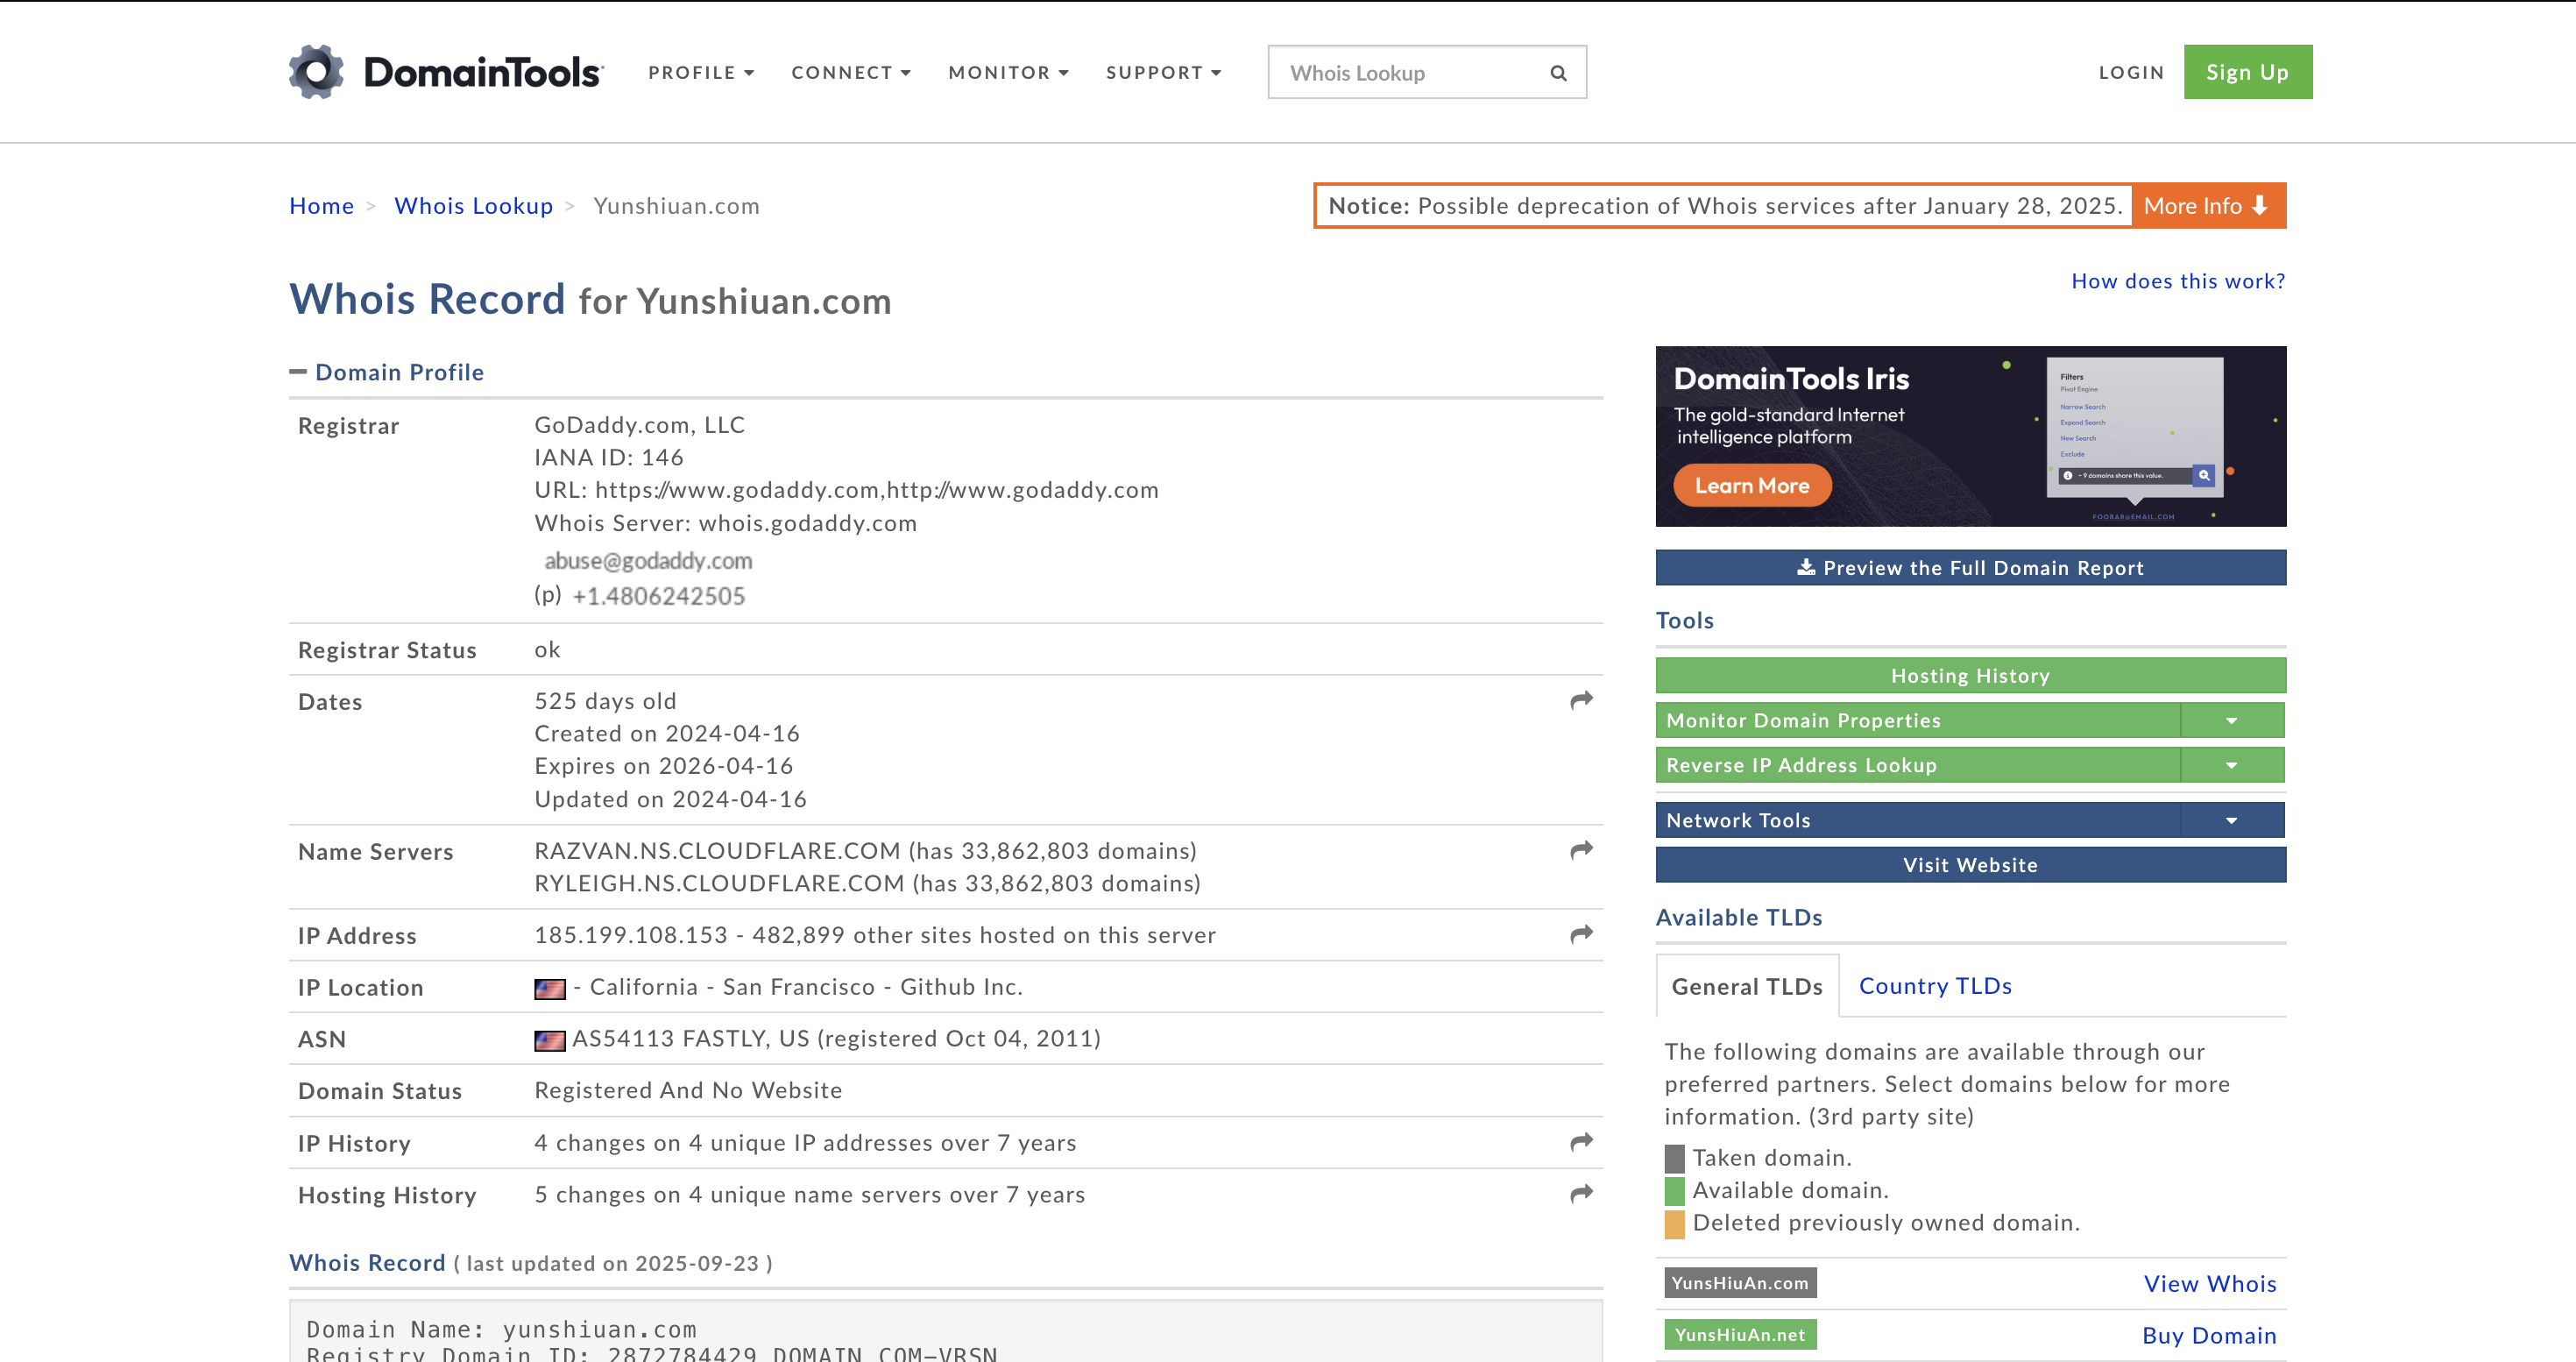Image resolution: width=2576 pixels, height=1362 pixels.
Task: Click the DomainTools gear logo
Action: click(x=316, y=72)
